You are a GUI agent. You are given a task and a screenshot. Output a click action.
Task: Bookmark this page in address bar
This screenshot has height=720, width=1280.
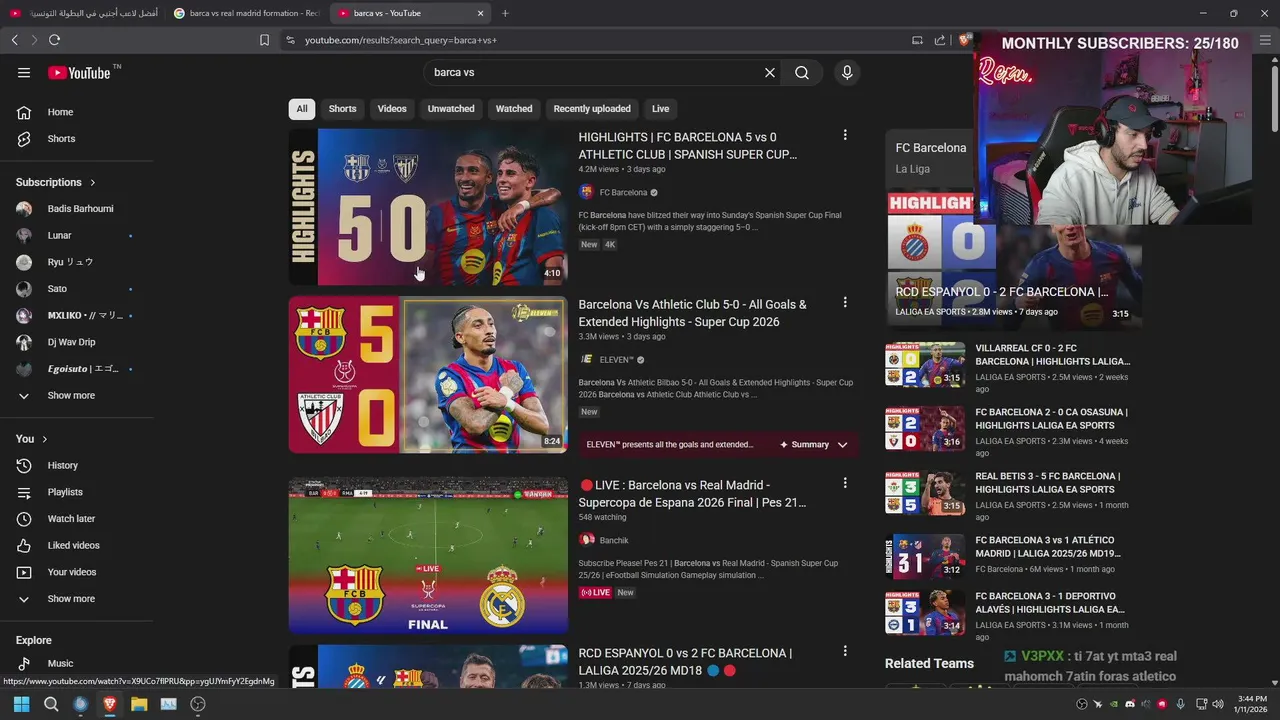pyautogui.click(x=264, y=40)
